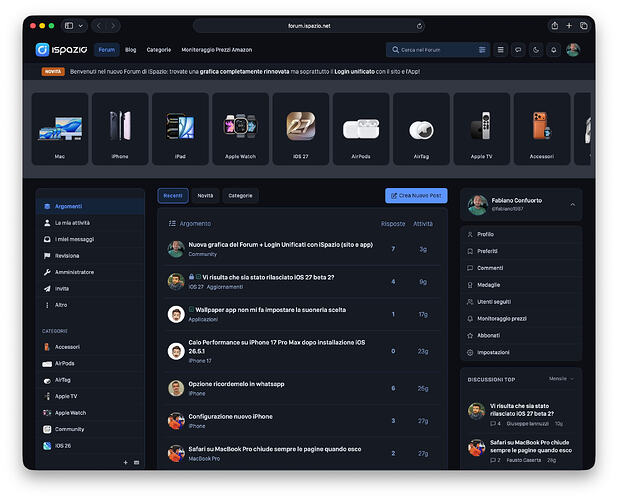Open notifications bell icon

[554, 50]
